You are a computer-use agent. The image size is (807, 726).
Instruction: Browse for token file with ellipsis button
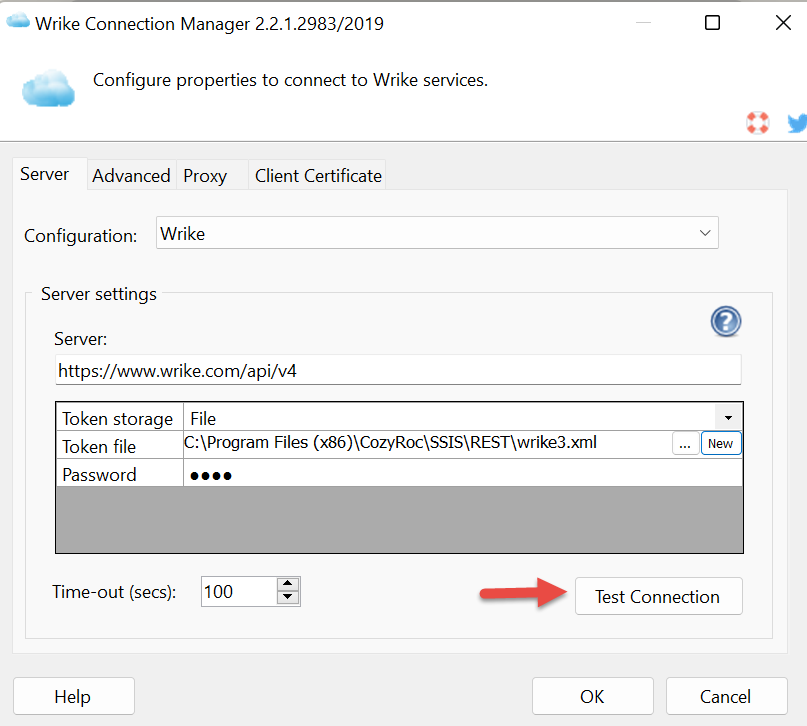click(685, 444)
